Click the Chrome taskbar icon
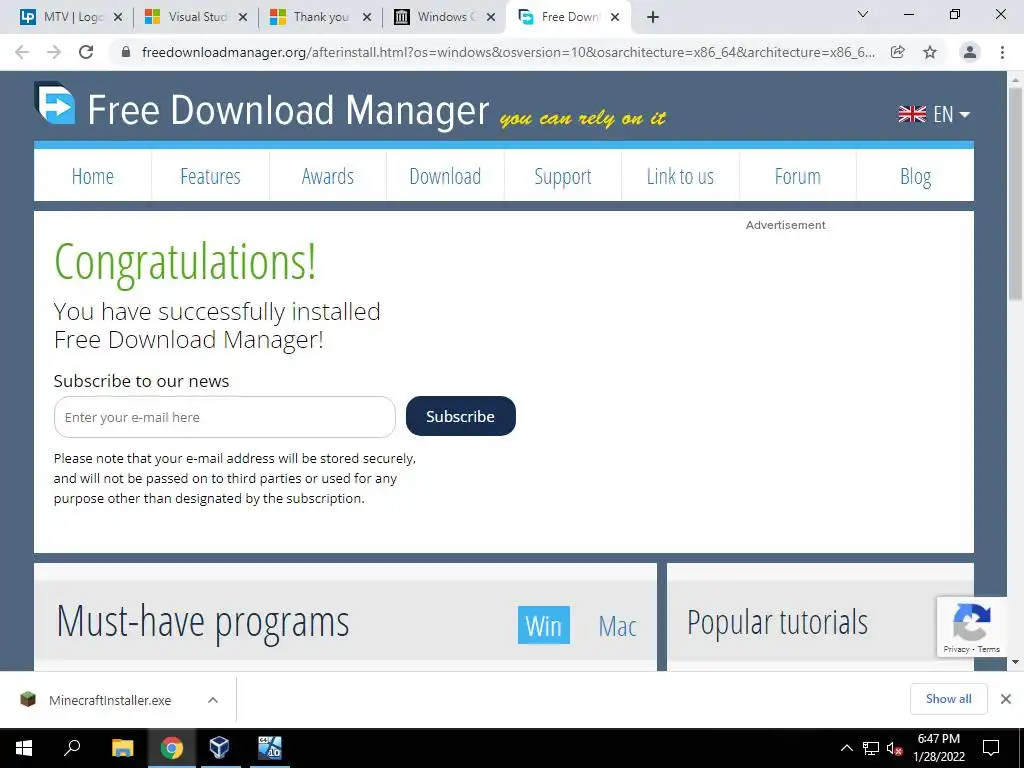 coord(171,748)
